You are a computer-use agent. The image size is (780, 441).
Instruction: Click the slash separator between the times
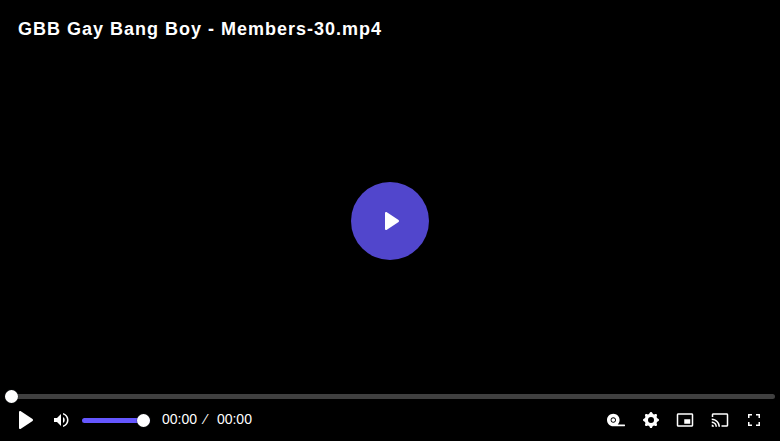click(x=205, y=420)
